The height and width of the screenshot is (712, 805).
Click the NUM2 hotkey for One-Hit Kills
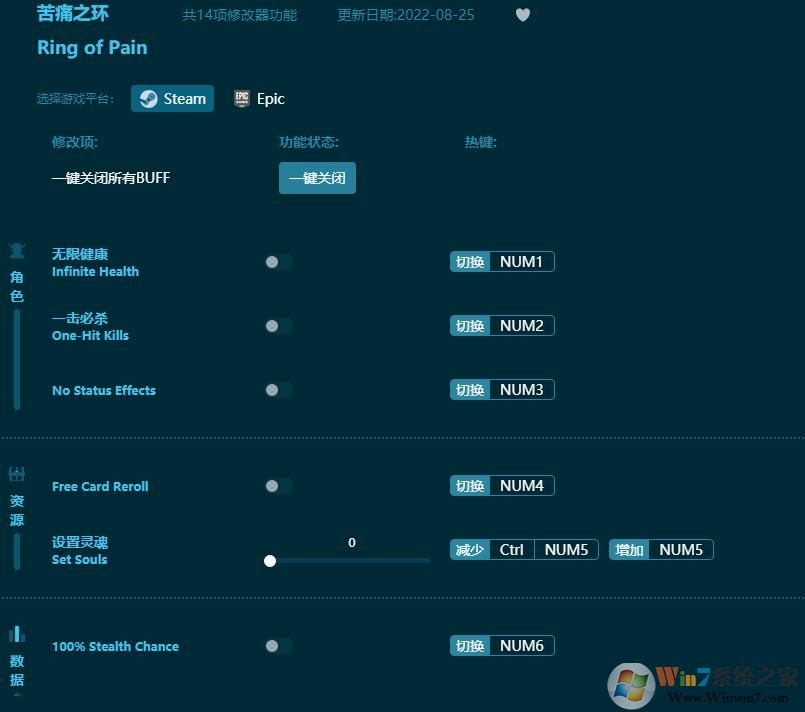[522, 325]
